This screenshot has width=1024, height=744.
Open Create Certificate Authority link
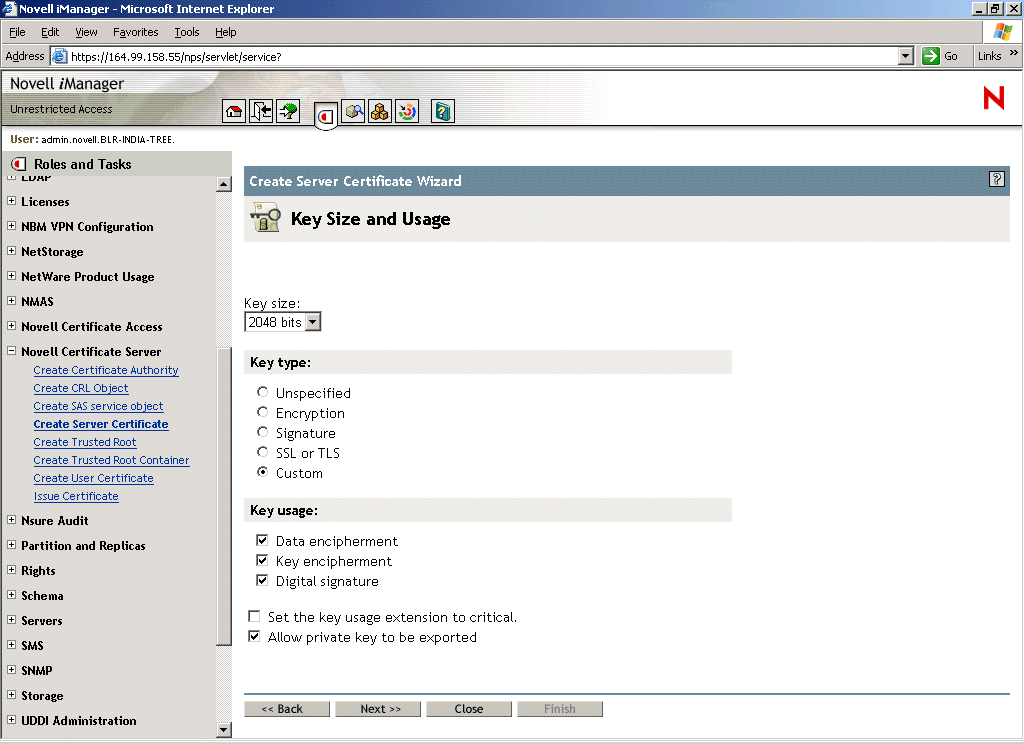pos(106,370)
